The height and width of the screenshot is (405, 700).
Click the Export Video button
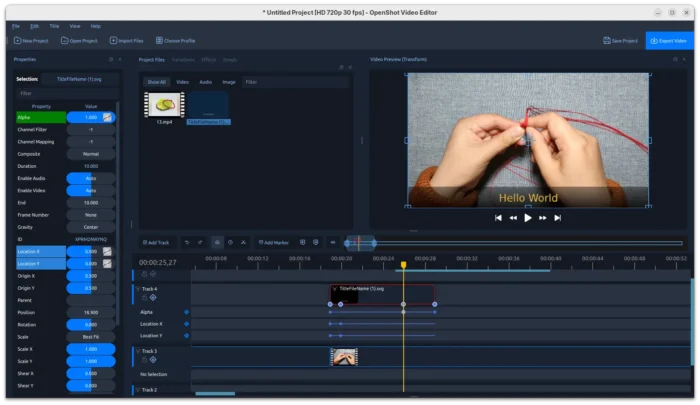point(668,41)
